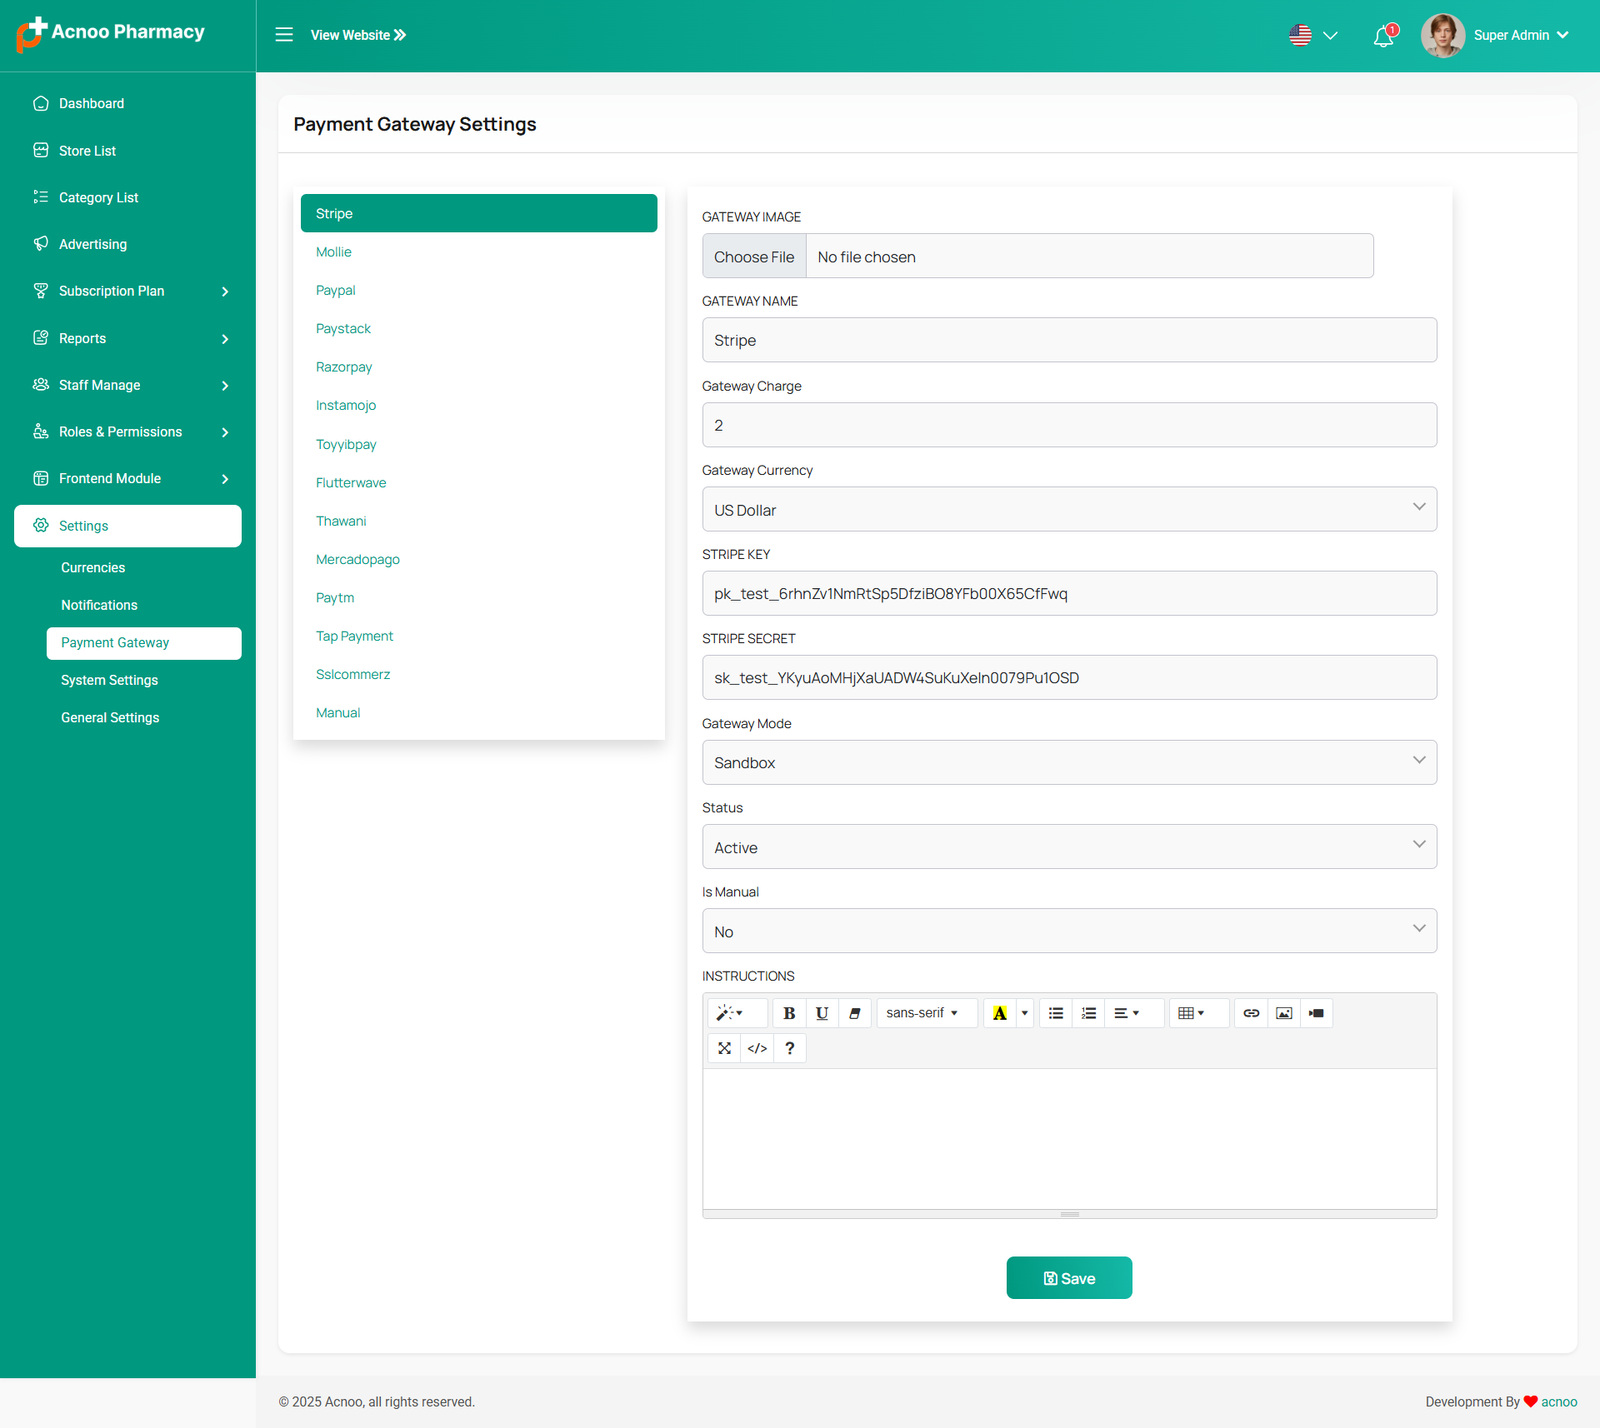Open the Gateway Mode dropdown

[x=1069, y=762]
